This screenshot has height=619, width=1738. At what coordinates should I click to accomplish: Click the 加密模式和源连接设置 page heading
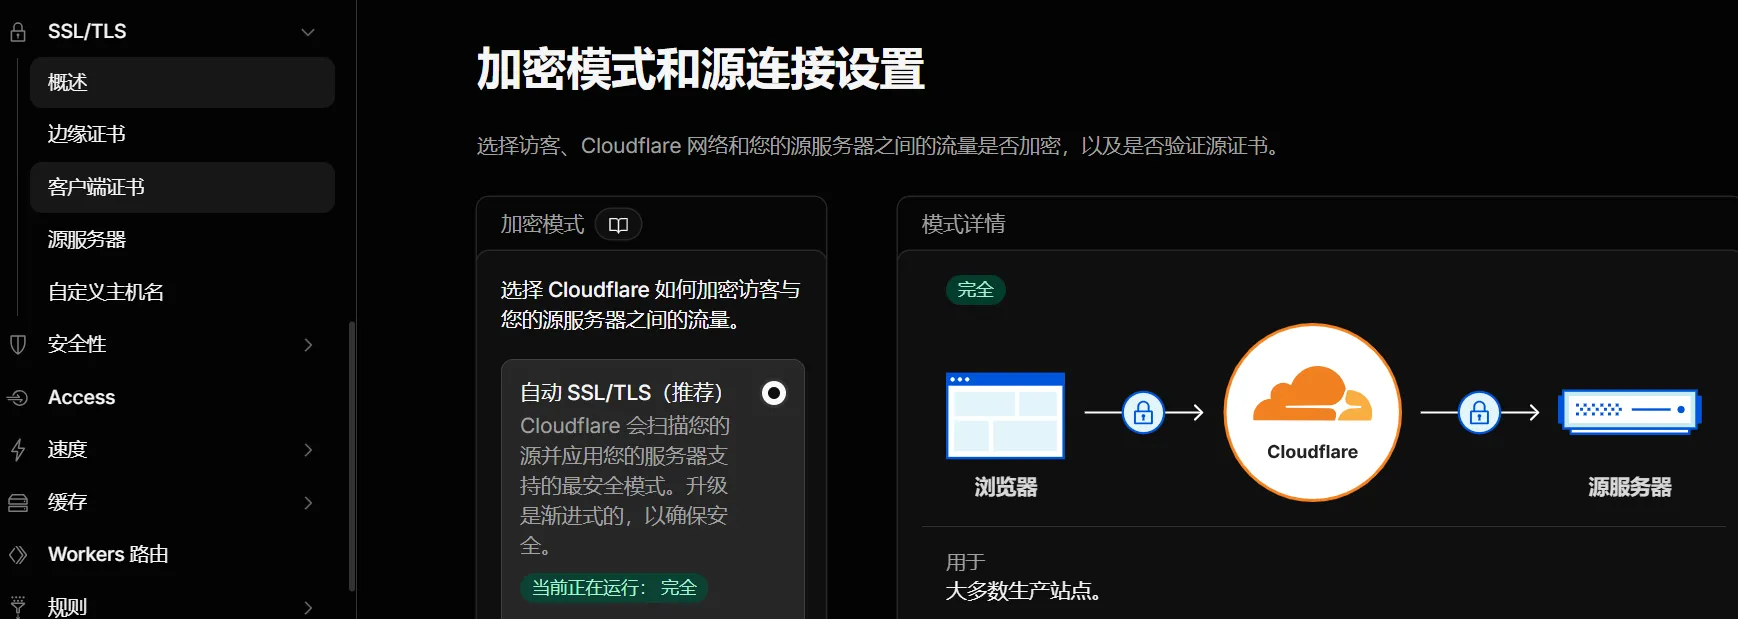pos(700,70)
